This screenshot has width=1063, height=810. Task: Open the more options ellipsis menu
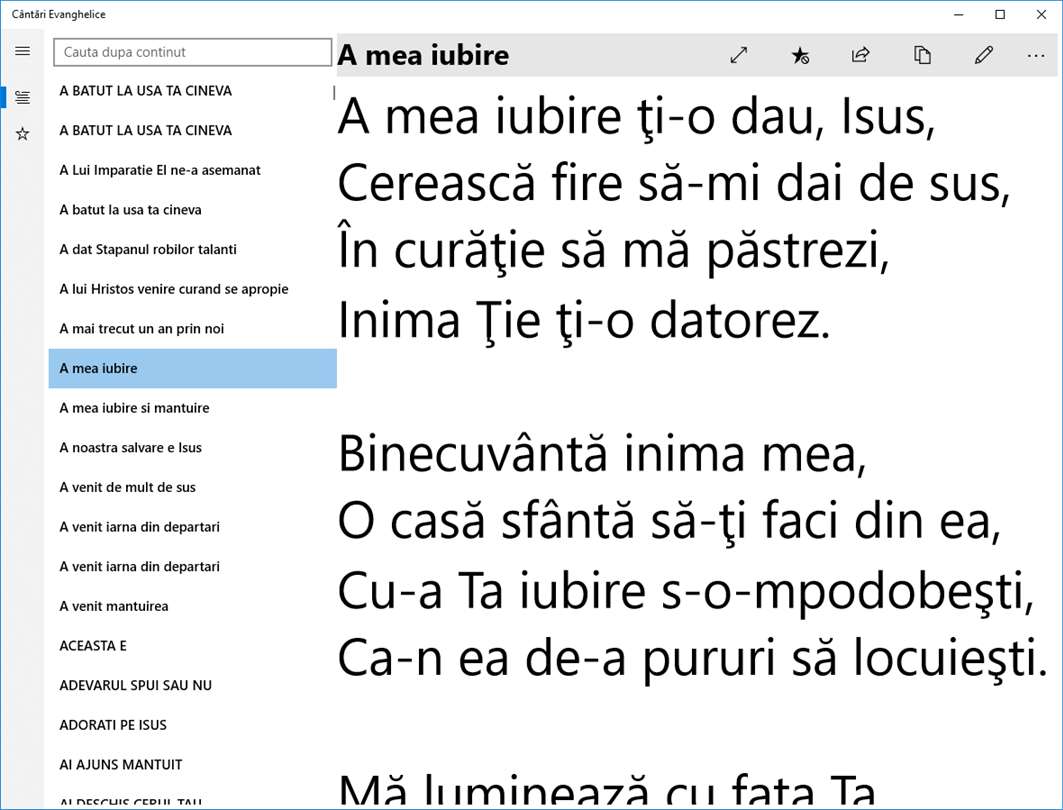pyautogui.click(x=1036, y=55)
